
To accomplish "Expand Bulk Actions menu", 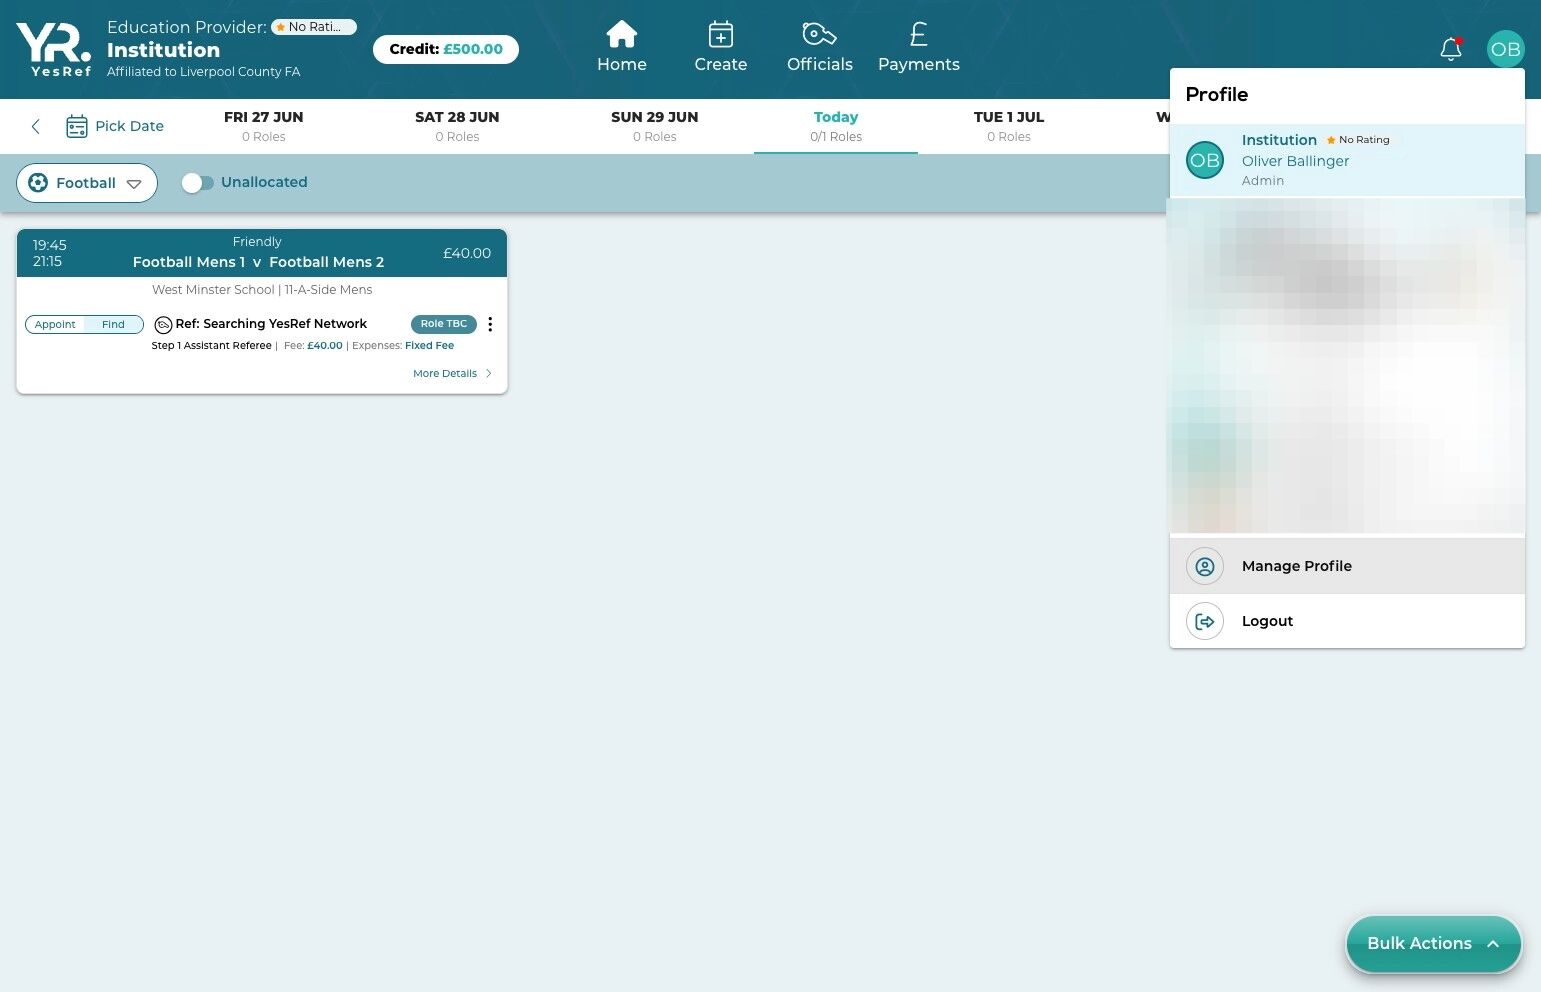I will click(1433, 943).
